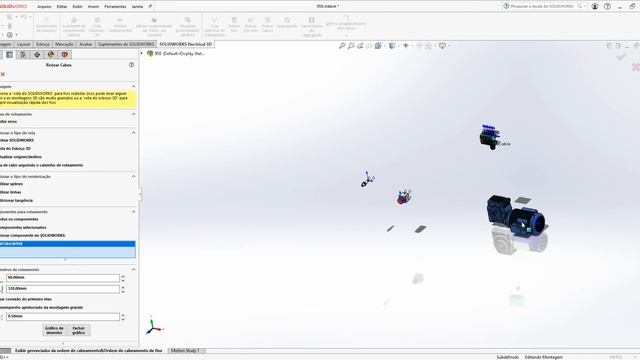Click the green confirmation corner checkmark
This screenshot has width=640, height=360.
pos(621,57)
